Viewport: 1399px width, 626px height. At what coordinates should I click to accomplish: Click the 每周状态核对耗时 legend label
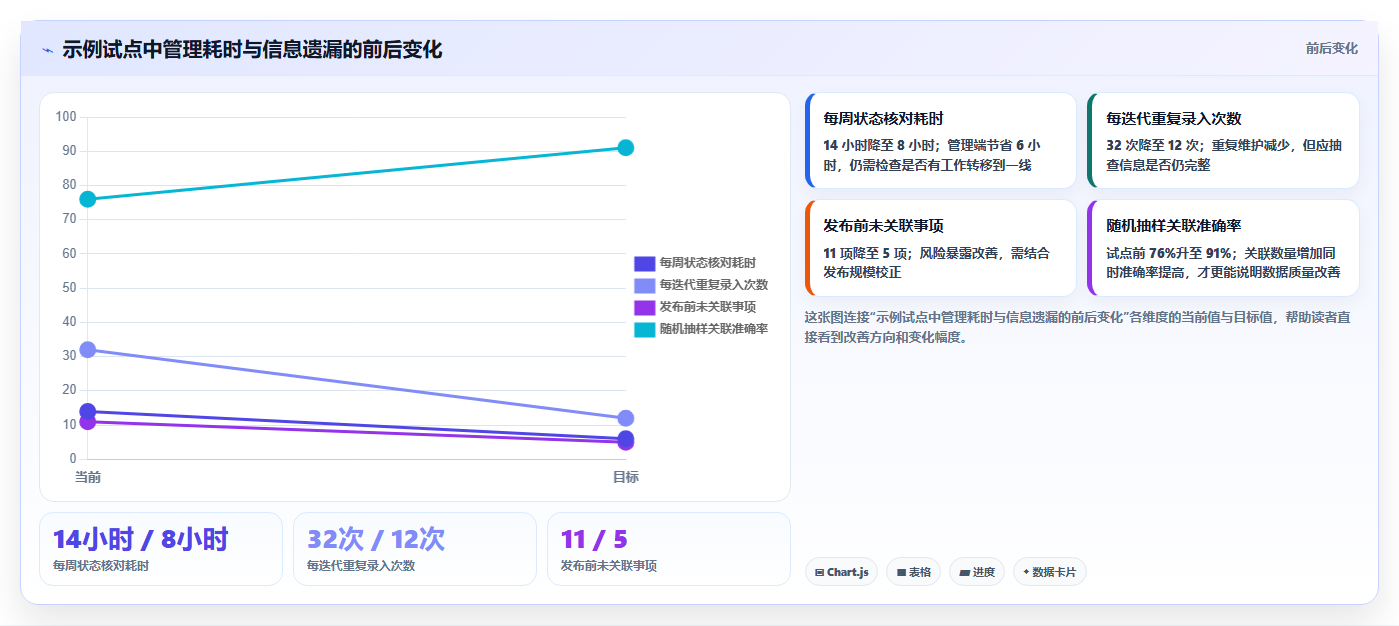point(708,263)
